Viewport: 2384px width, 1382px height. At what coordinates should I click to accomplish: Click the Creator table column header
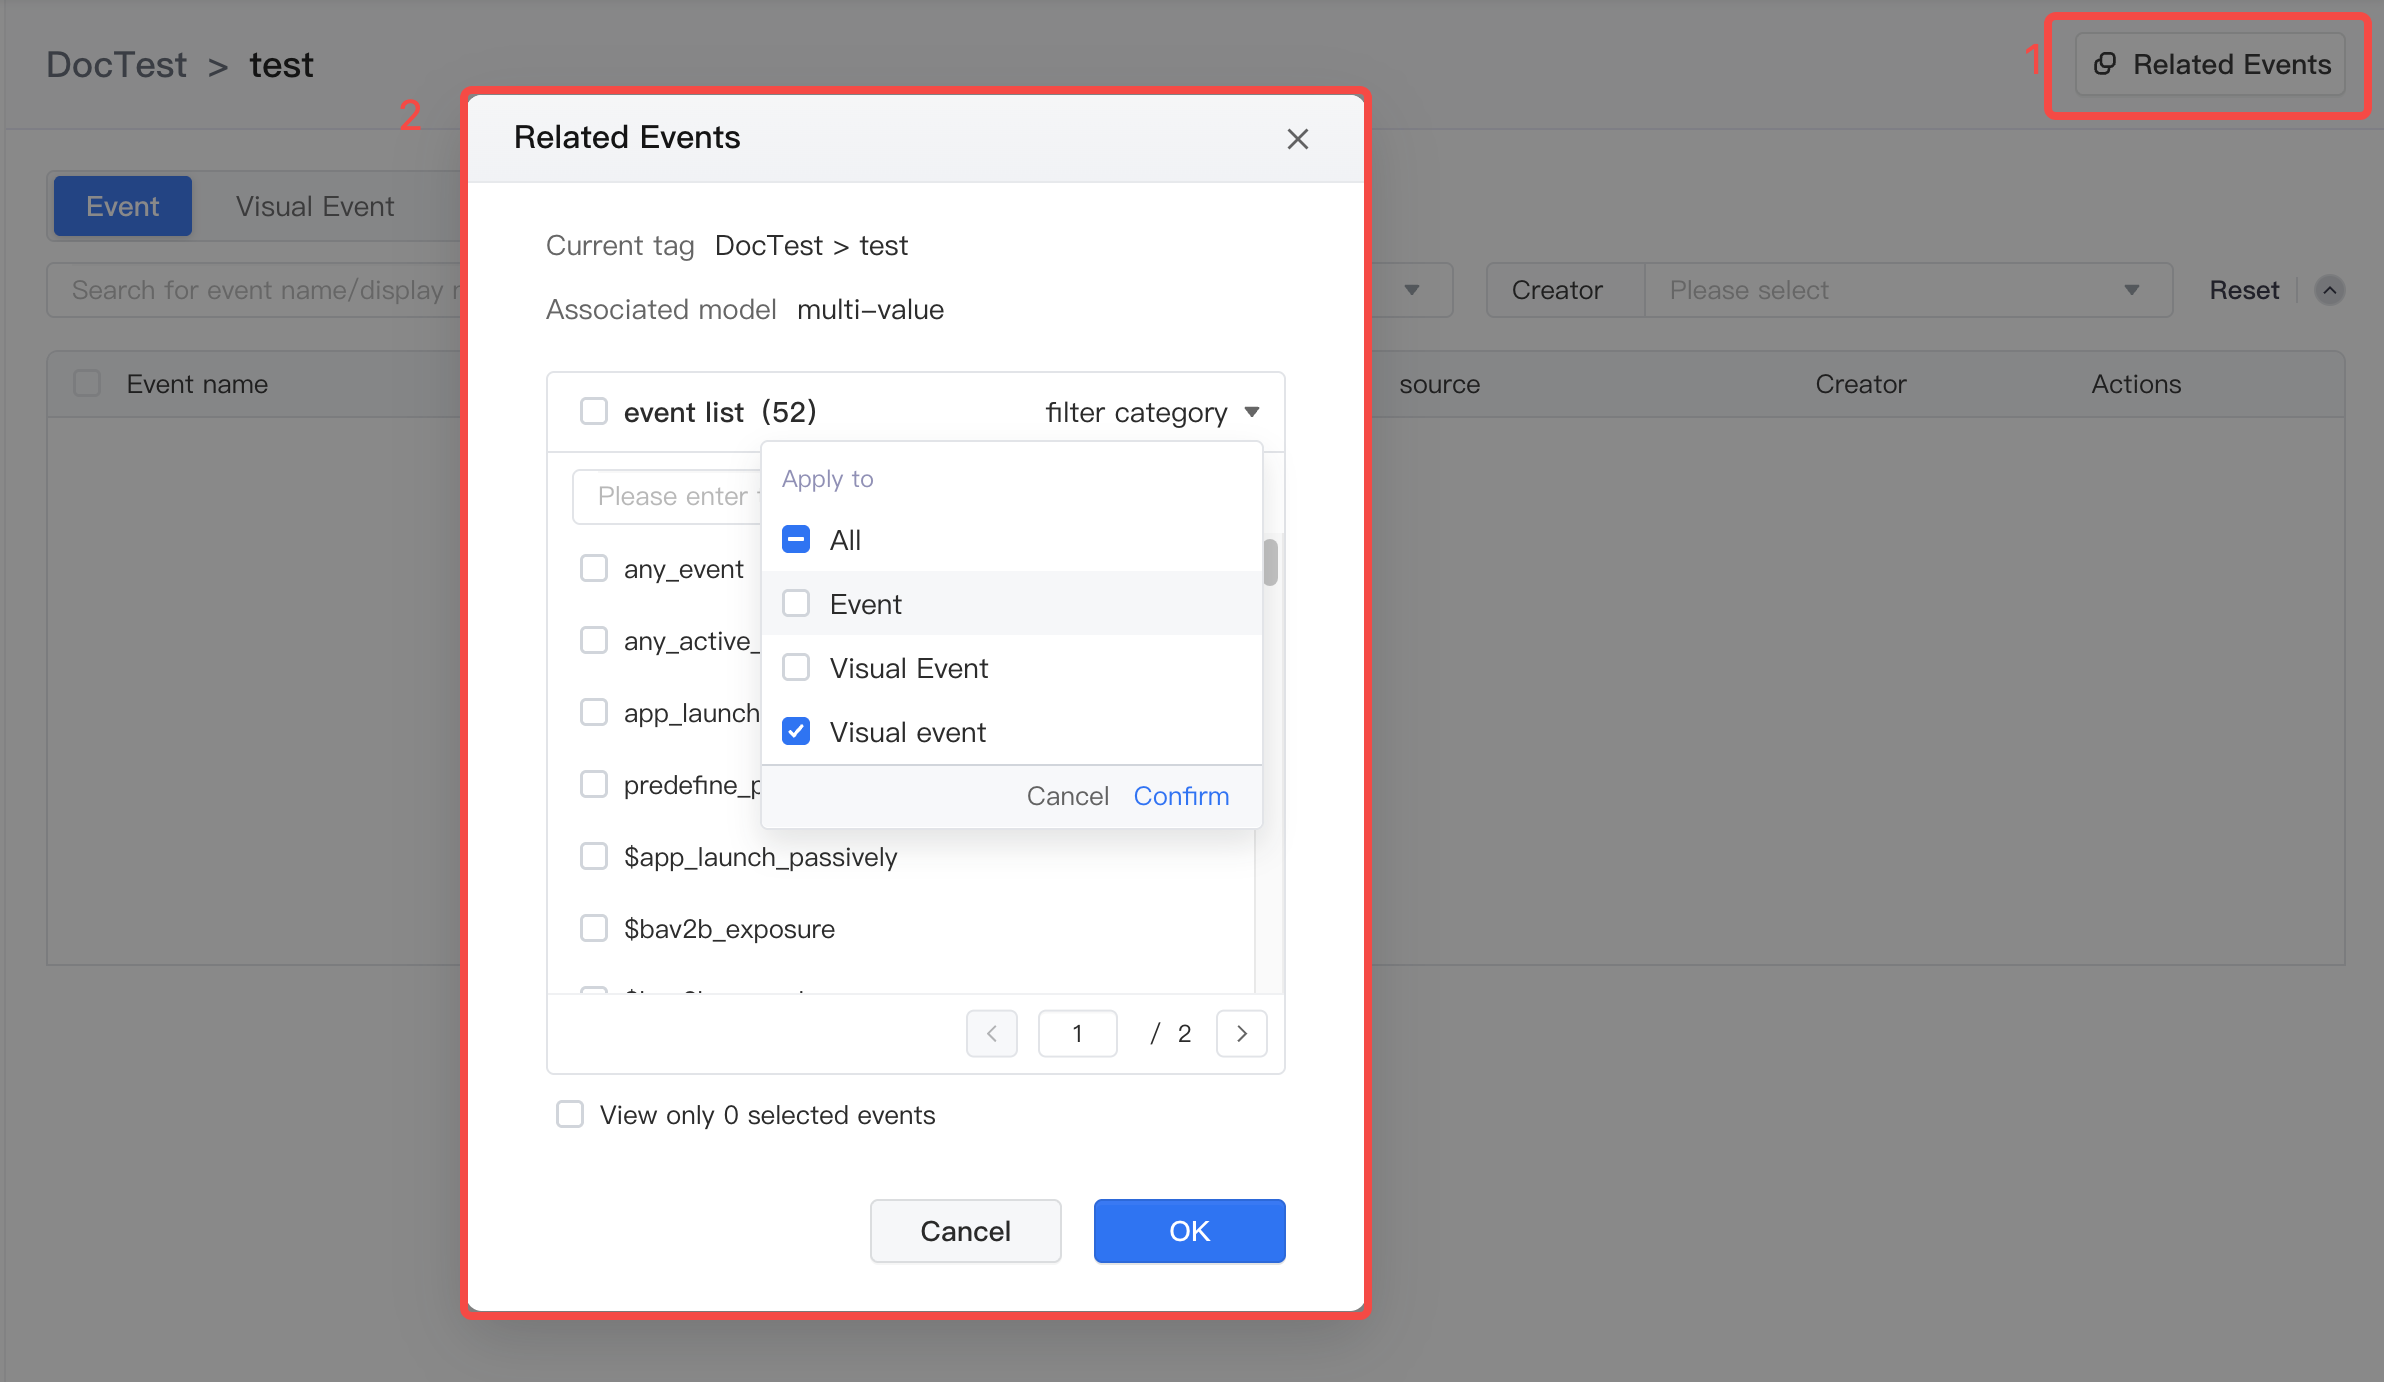[1860, 384]
